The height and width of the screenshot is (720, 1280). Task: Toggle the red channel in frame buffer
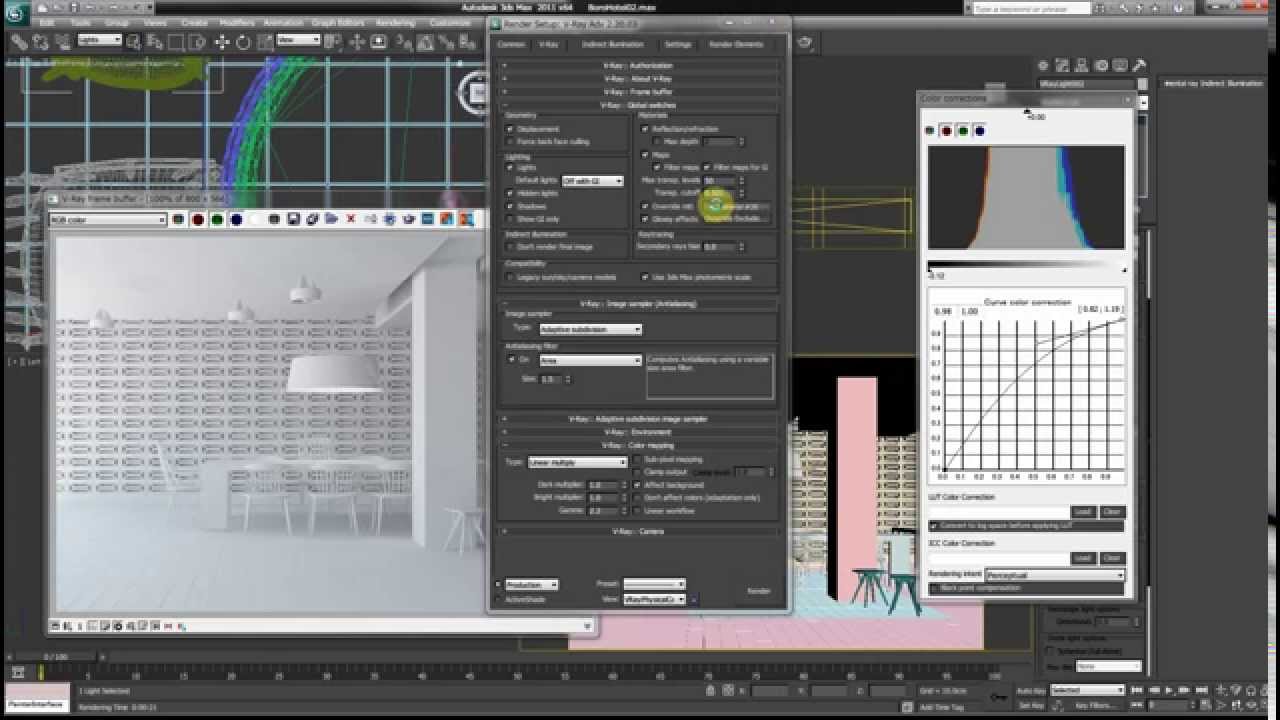pos(198,219)
